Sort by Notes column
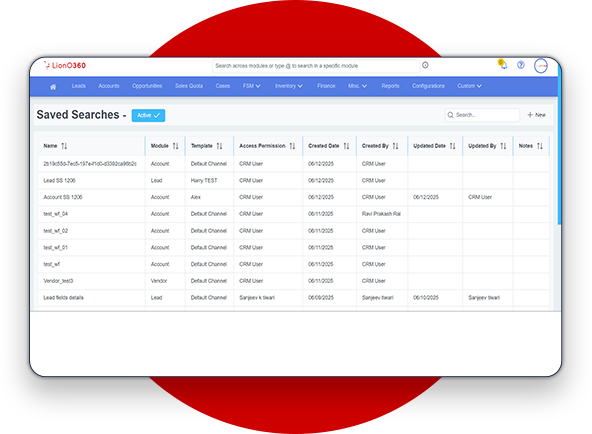This screenshot has width=592, height=434. [x=540, y=146]
